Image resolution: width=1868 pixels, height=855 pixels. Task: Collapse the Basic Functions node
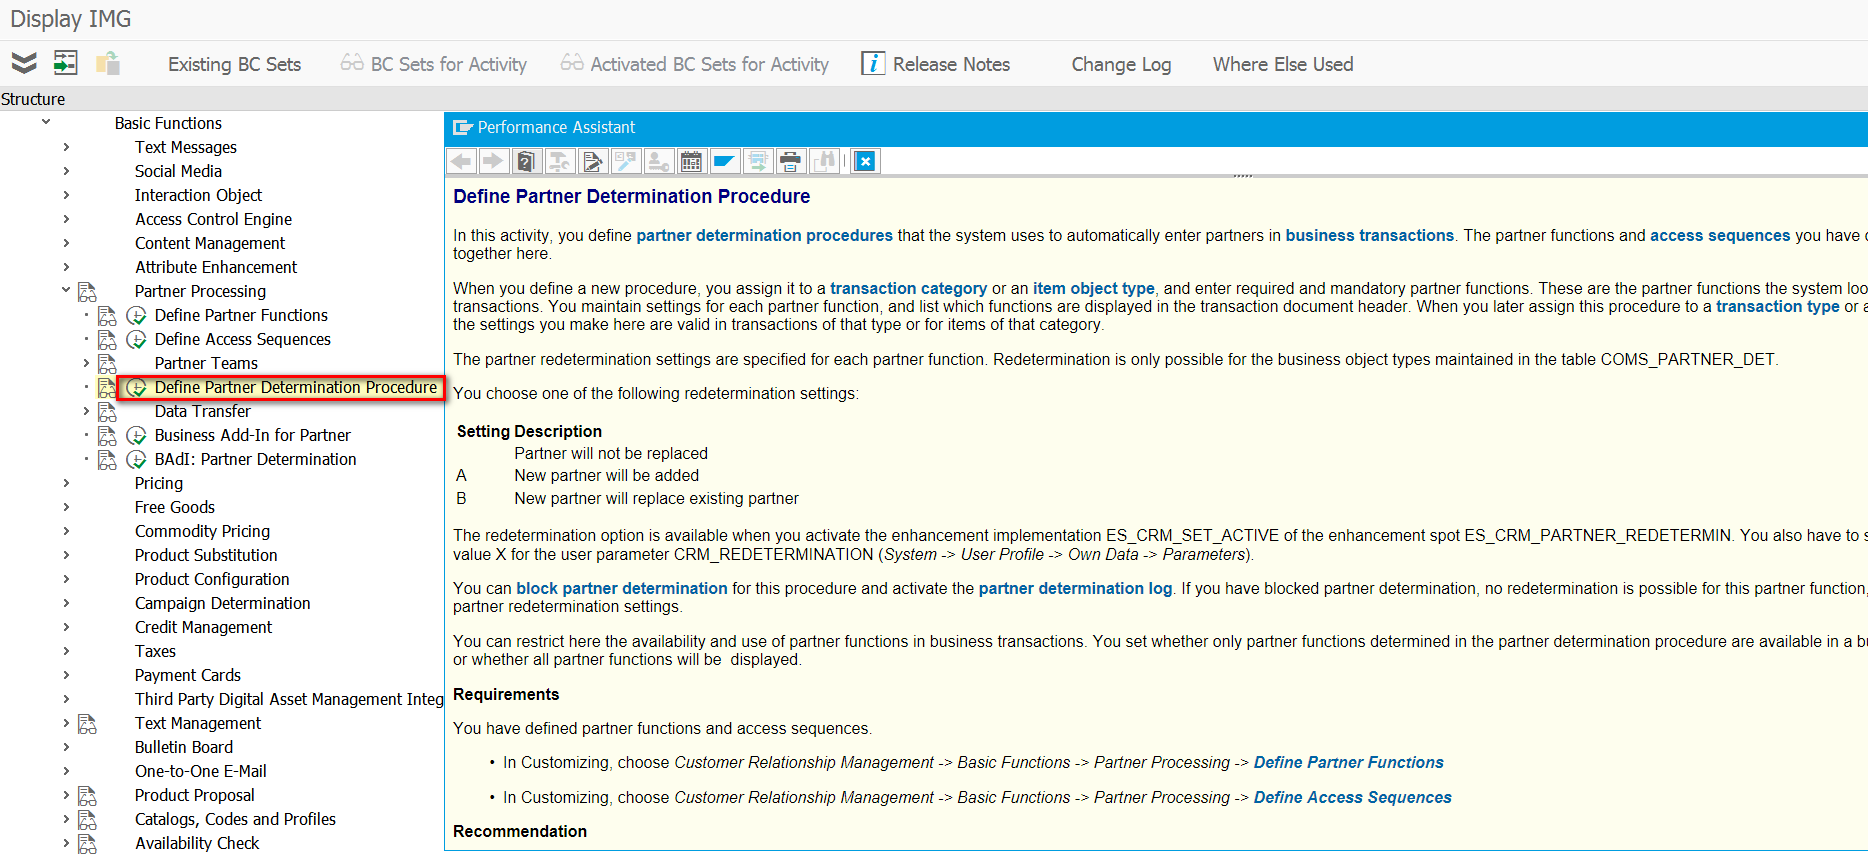coord(46,122)
